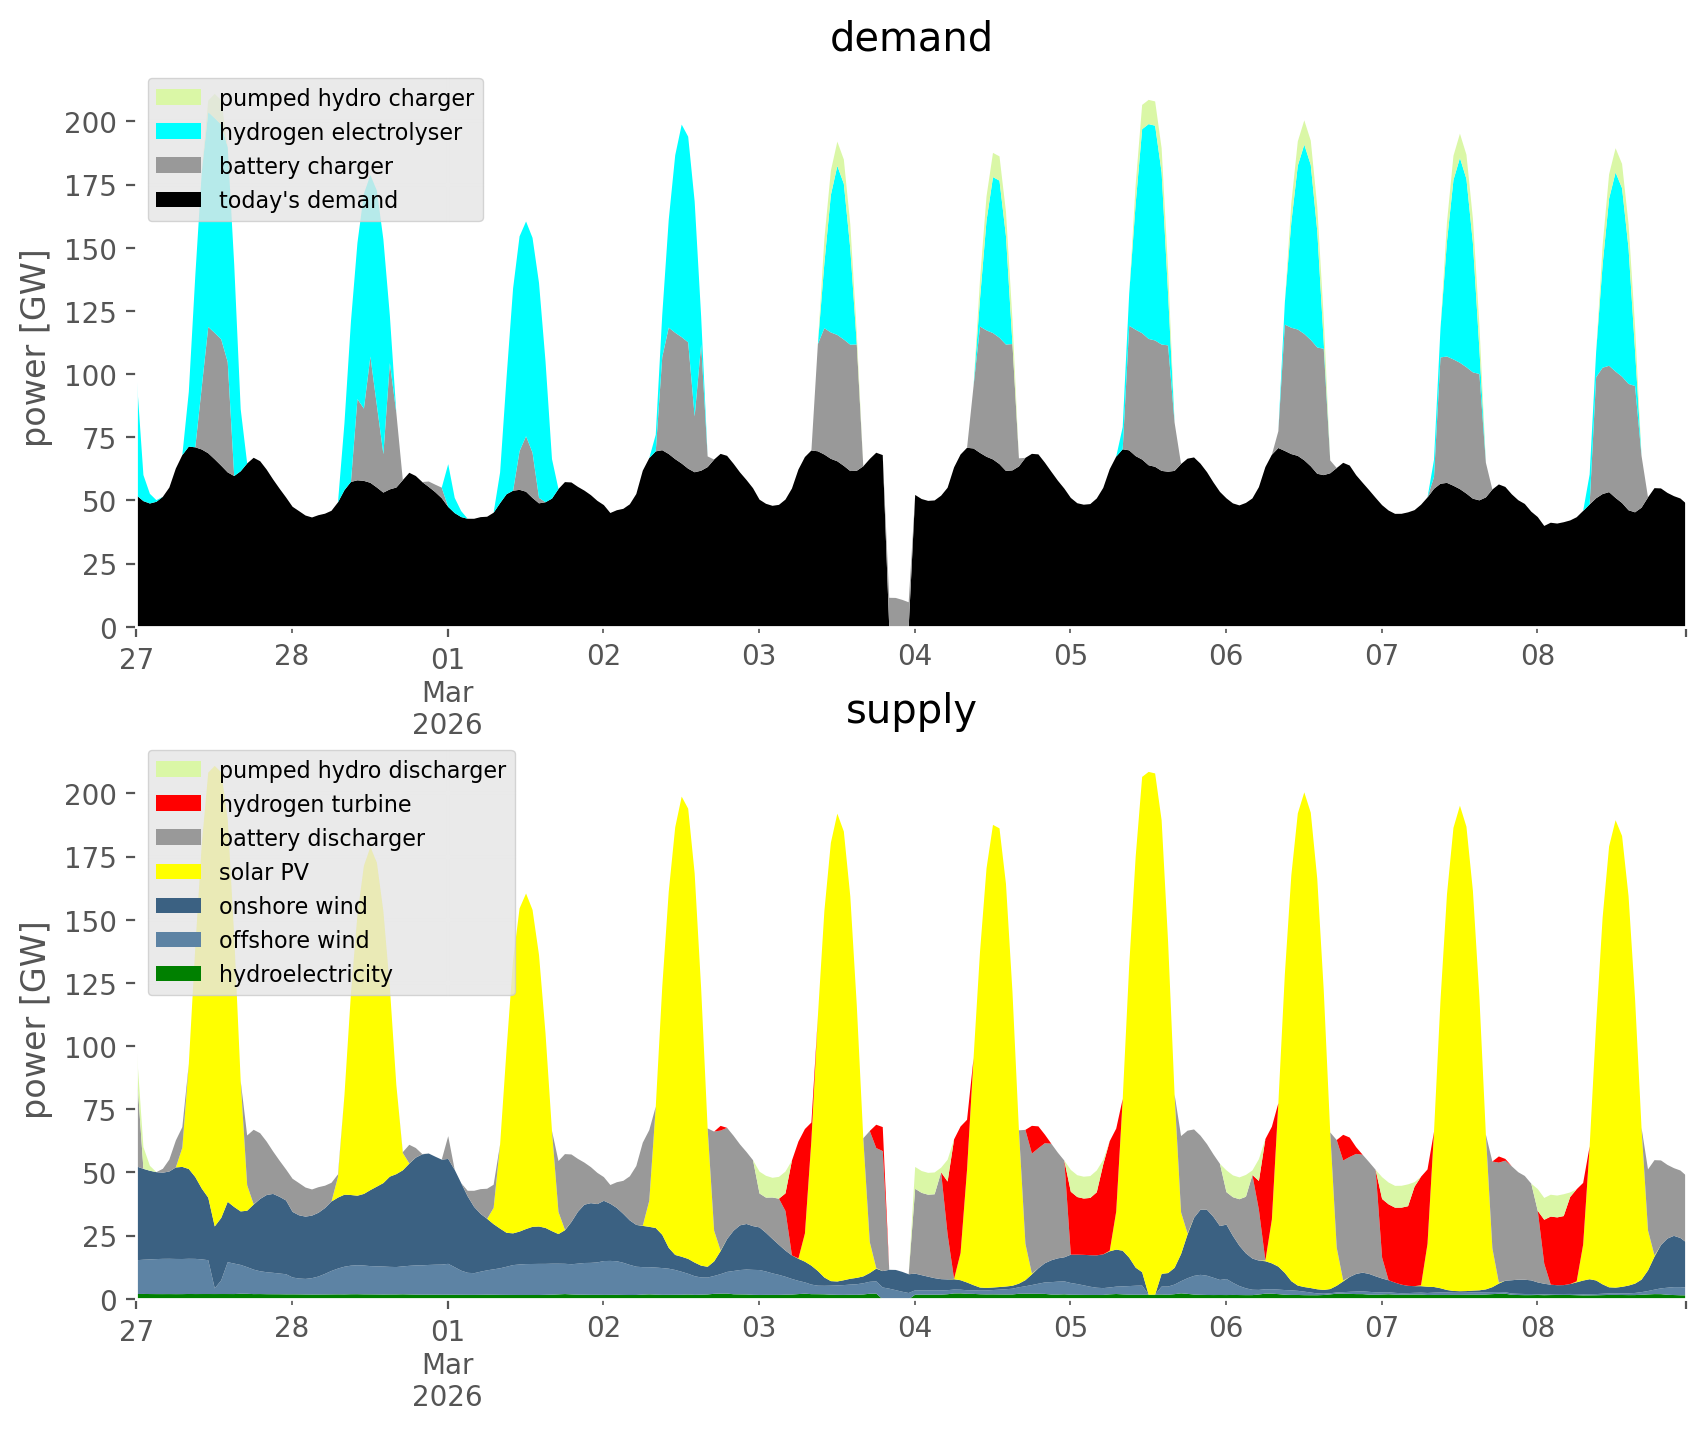This screenshot has width=1706, height=1431.
Task: Click the onshore wind legend swatch
Action: [x=179, y=906]
